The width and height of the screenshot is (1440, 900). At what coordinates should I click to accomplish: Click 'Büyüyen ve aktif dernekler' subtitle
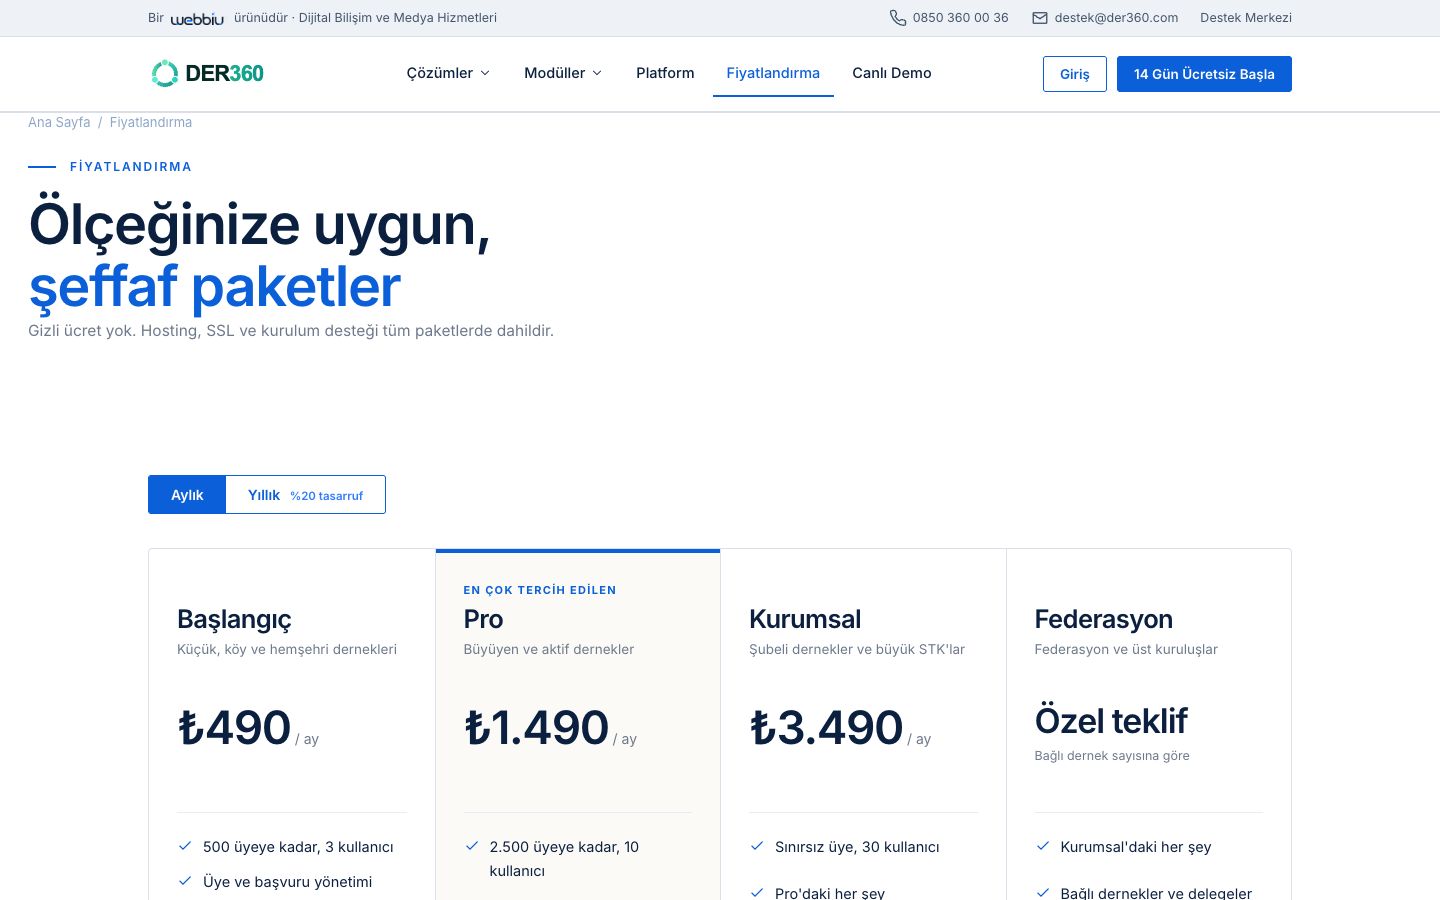pyautogui.click(x=549, y=650)
